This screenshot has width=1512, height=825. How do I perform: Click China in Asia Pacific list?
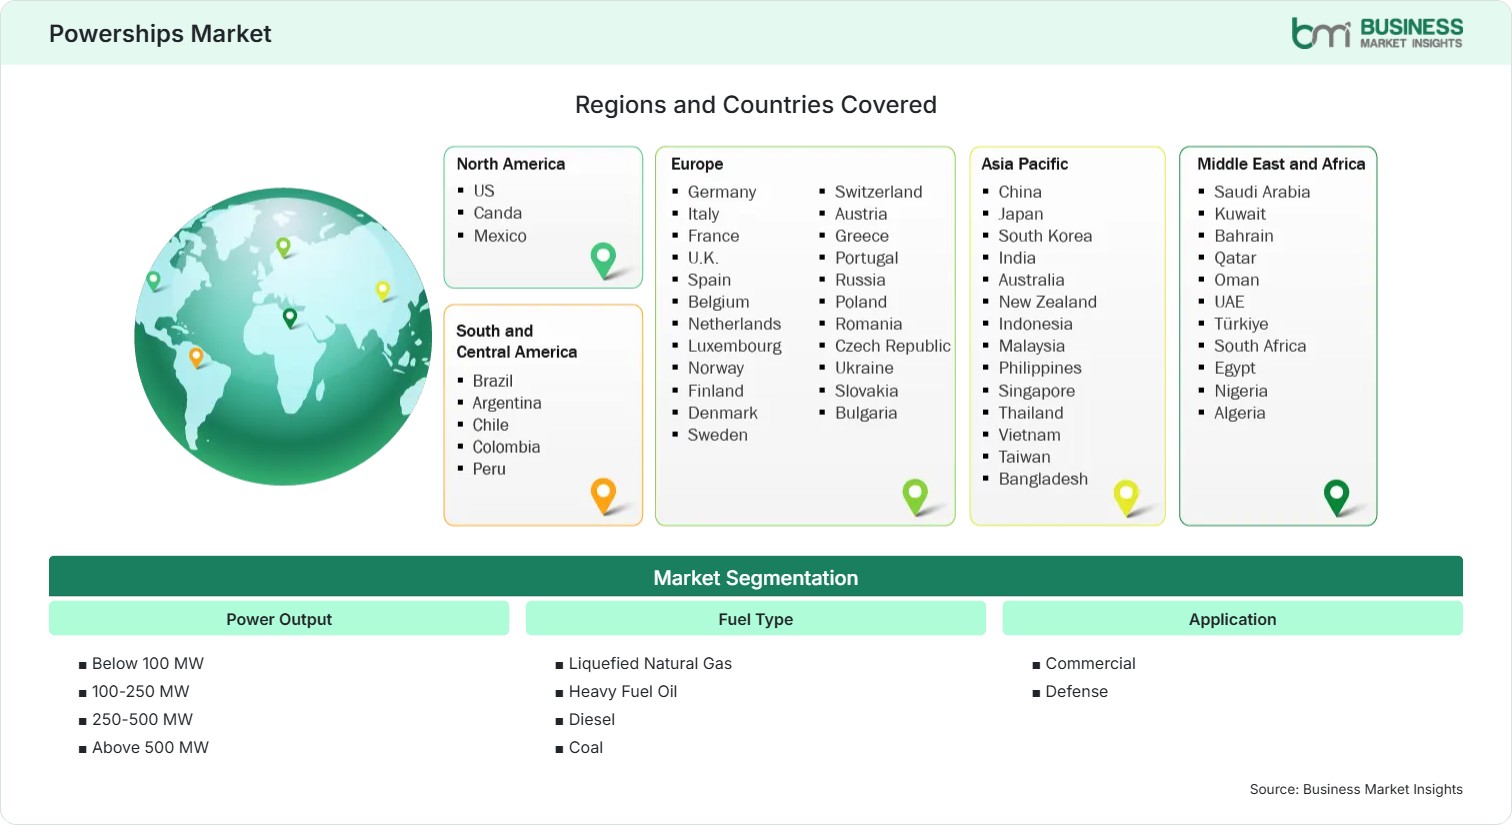pyautogui.click(x=1020, y=192)
